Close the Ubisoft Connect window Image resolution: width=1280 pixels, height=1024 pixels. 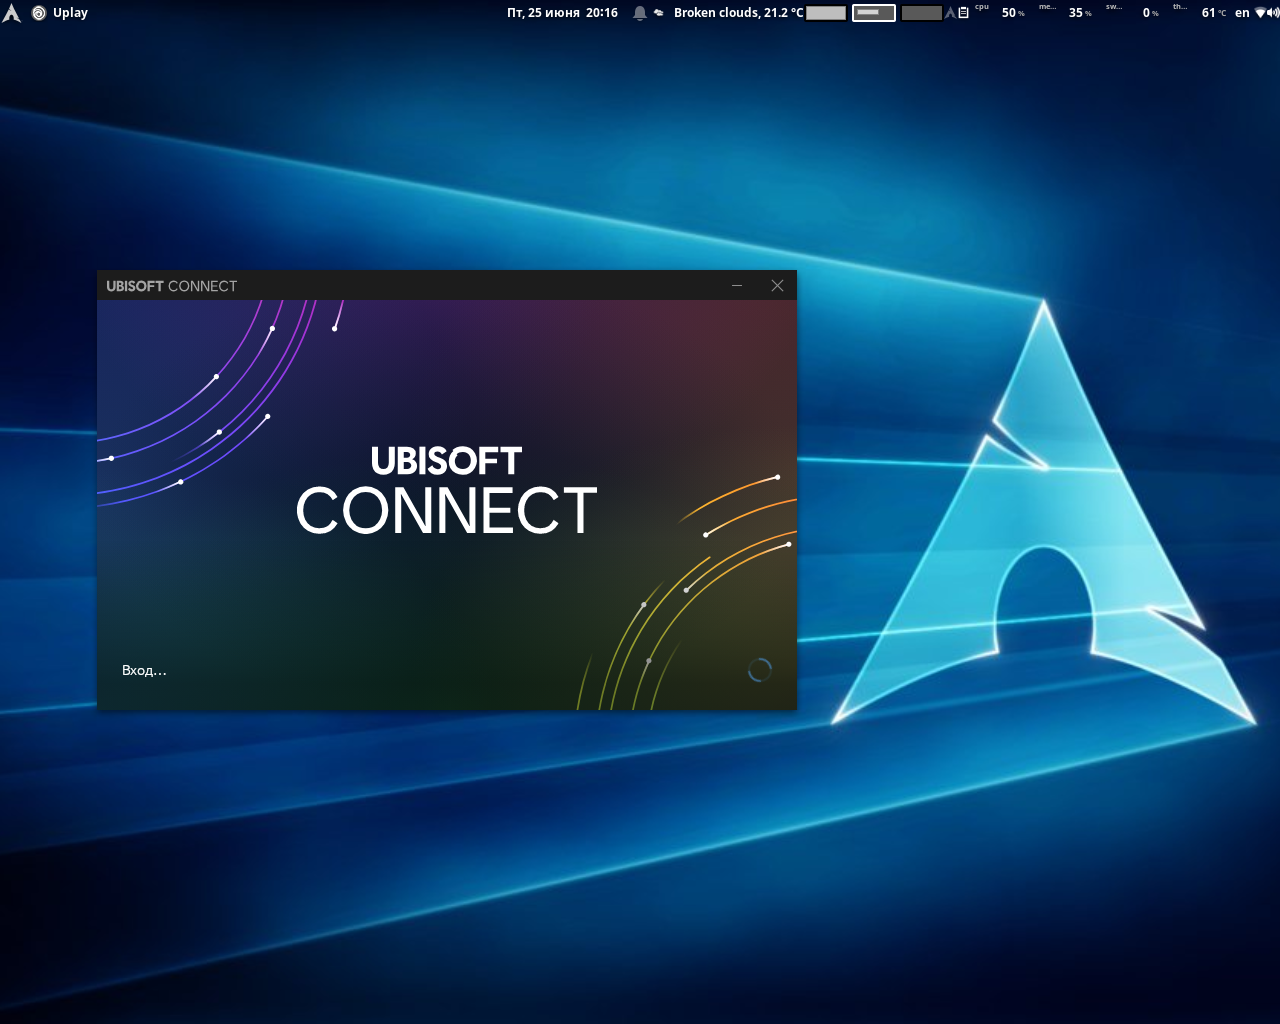coord(777,286)
